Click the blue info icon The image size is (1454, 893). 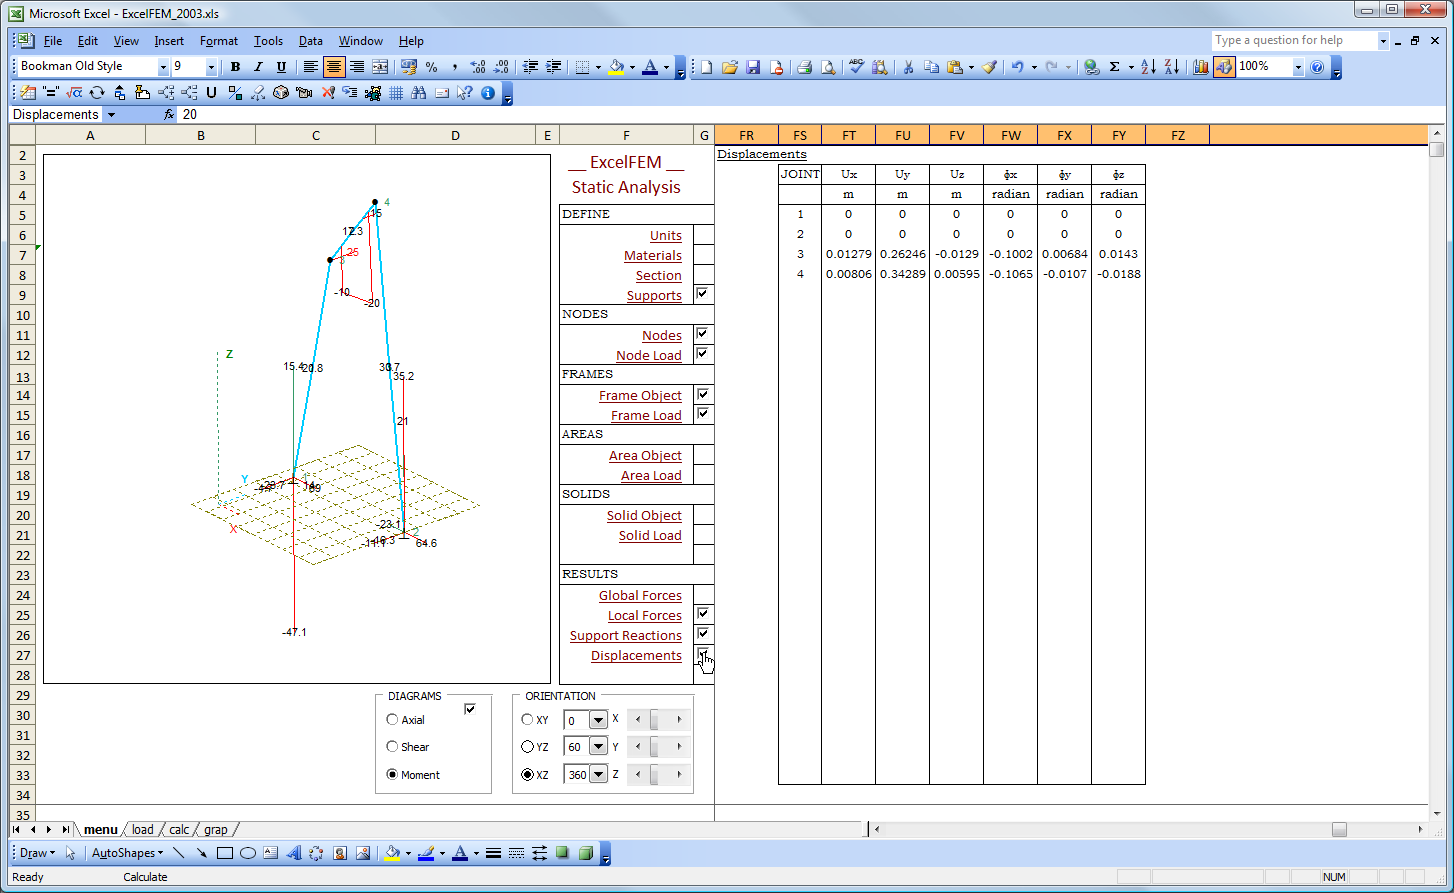(x=488, y=93)
